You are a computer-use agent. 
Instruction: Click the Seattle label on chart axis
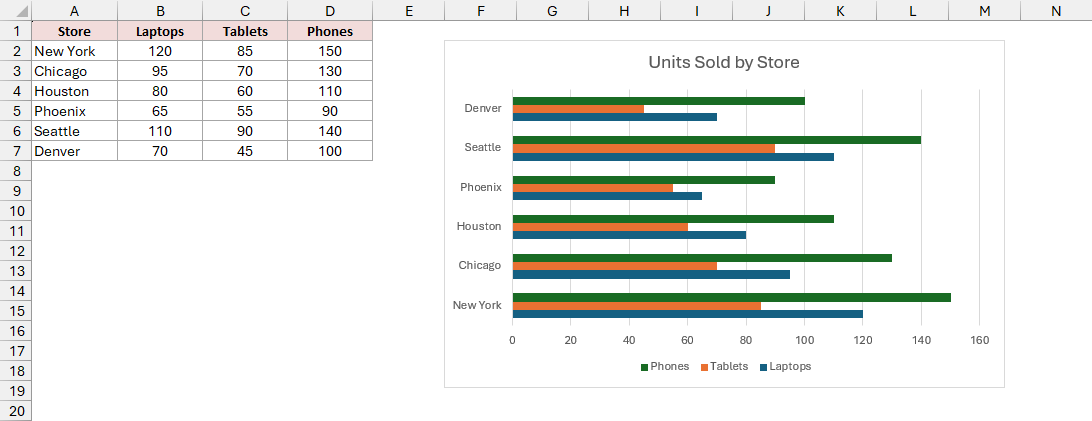coord(483,148)
